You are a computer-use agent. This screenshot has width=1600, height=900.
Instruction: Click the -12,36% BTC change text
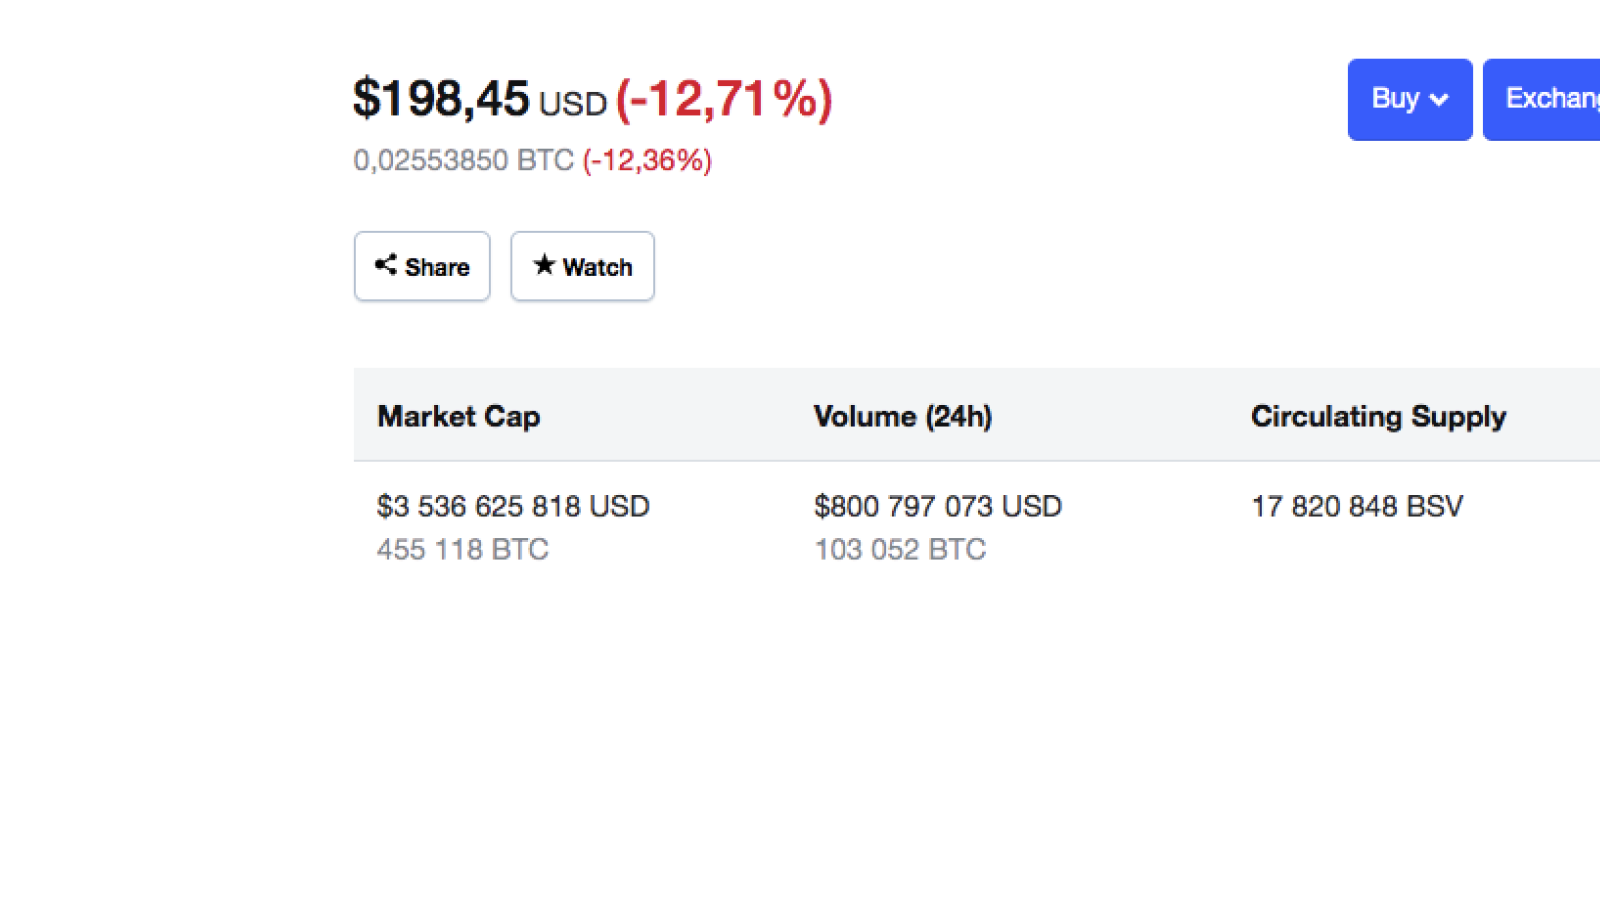click(x=647, y=160)
